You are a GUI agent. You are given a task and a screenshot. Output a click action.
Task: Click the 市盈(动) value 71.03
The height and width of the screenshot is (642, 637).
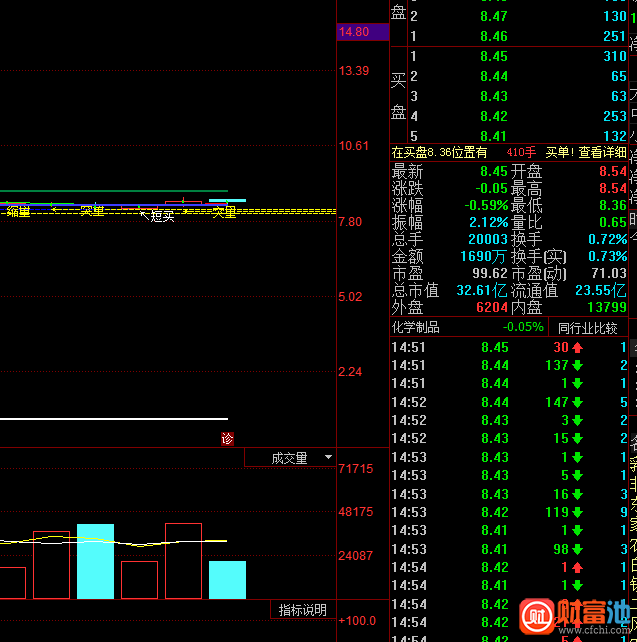pos(609,273)
